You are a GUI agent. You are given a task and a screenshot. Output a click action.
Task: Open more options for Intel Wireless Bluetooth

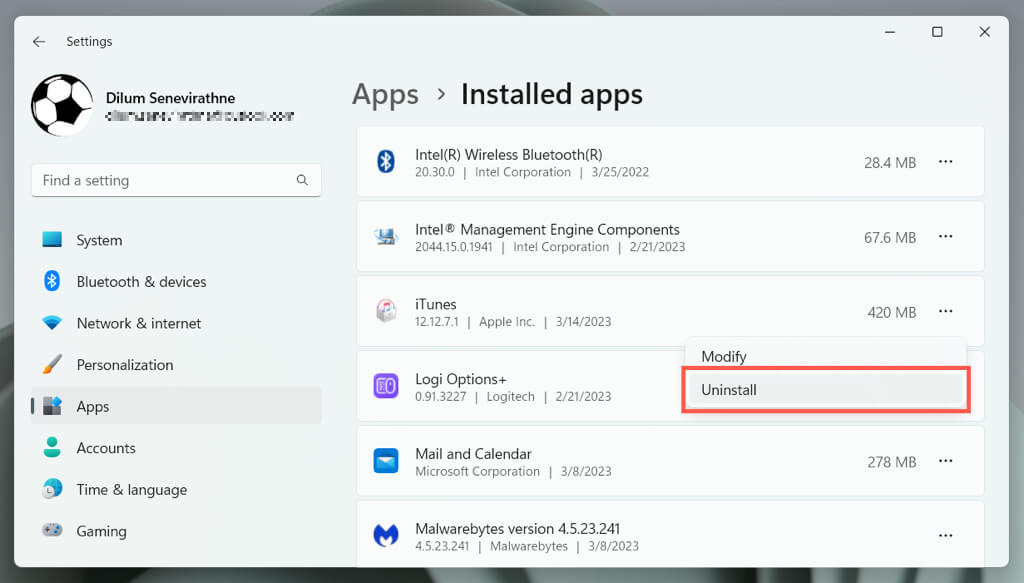pos(945,162)
